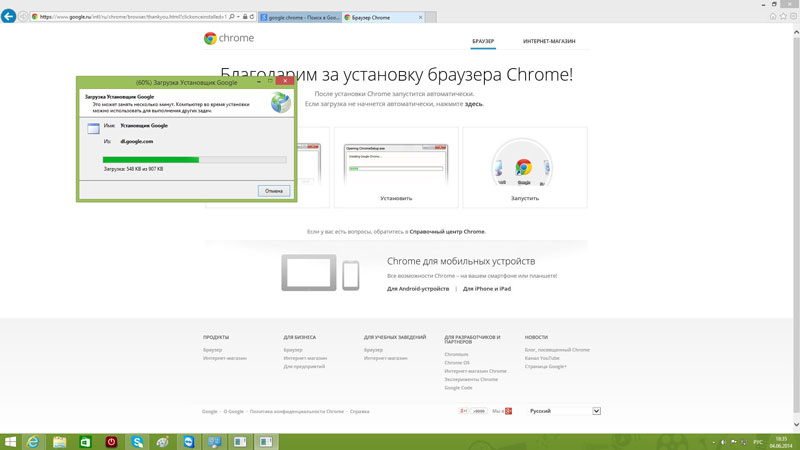Open the Windows Start button
The image size is (800, 450).
[x=10, y=442]
